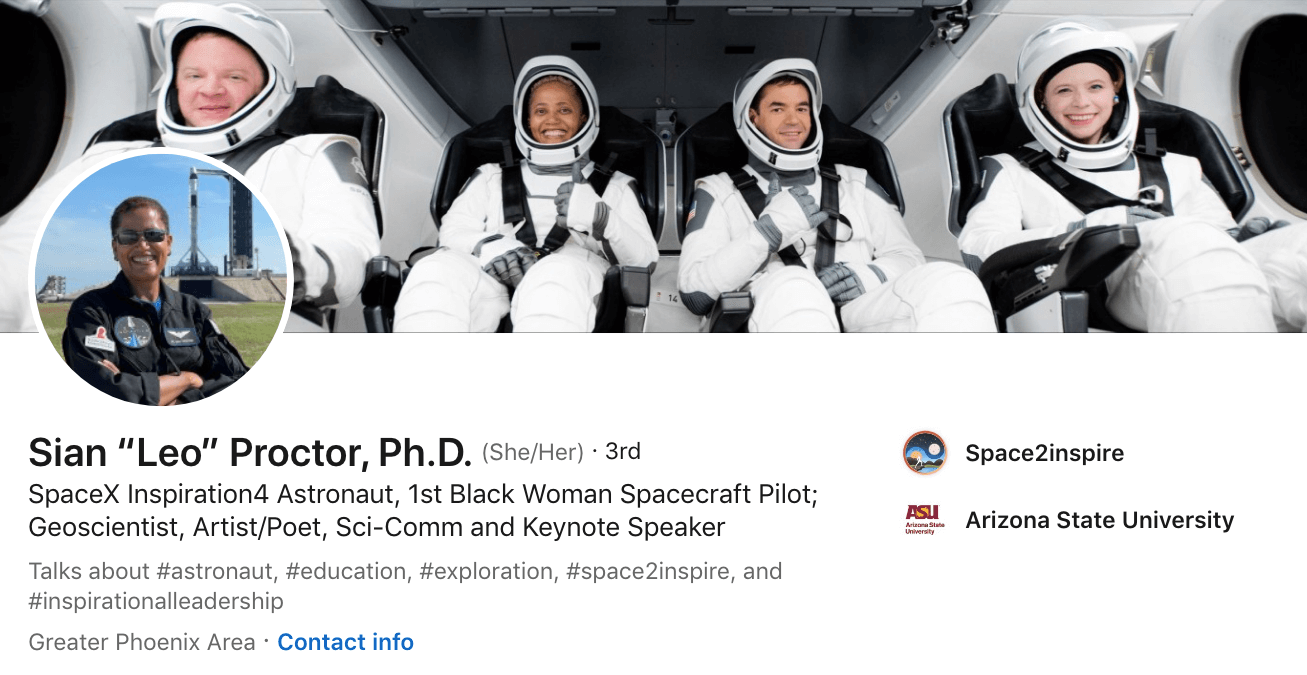Click the "Talks about #astronaut" hashtag line
The width and height of the screenshot is (1307, 675).
pyautogui.click(x=405, y=572)
